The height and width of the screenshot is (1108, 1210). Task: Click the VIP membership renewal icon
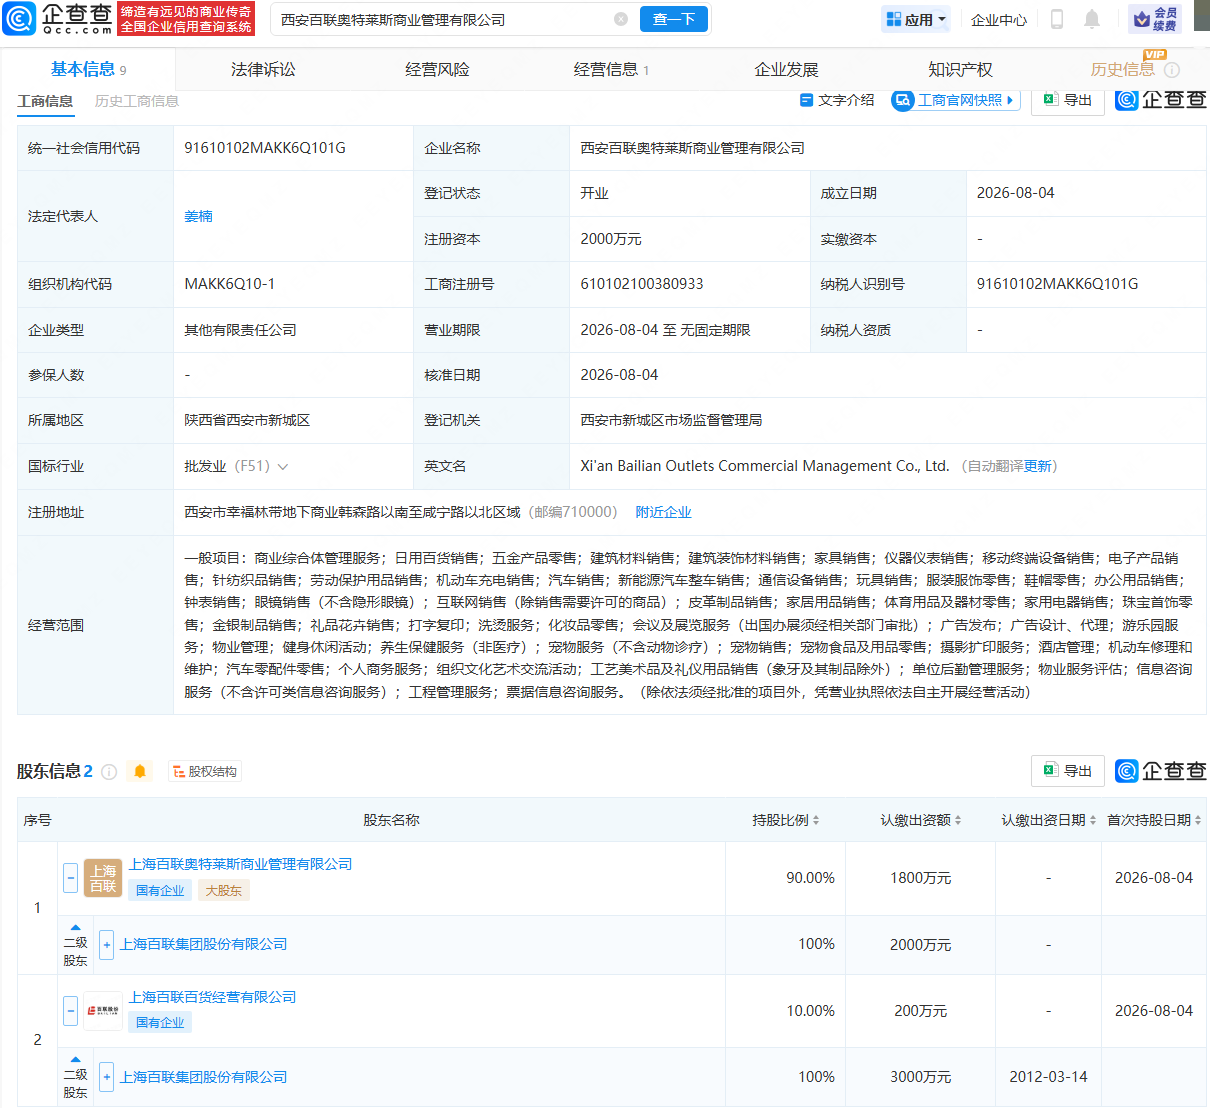pos(1155,19)
